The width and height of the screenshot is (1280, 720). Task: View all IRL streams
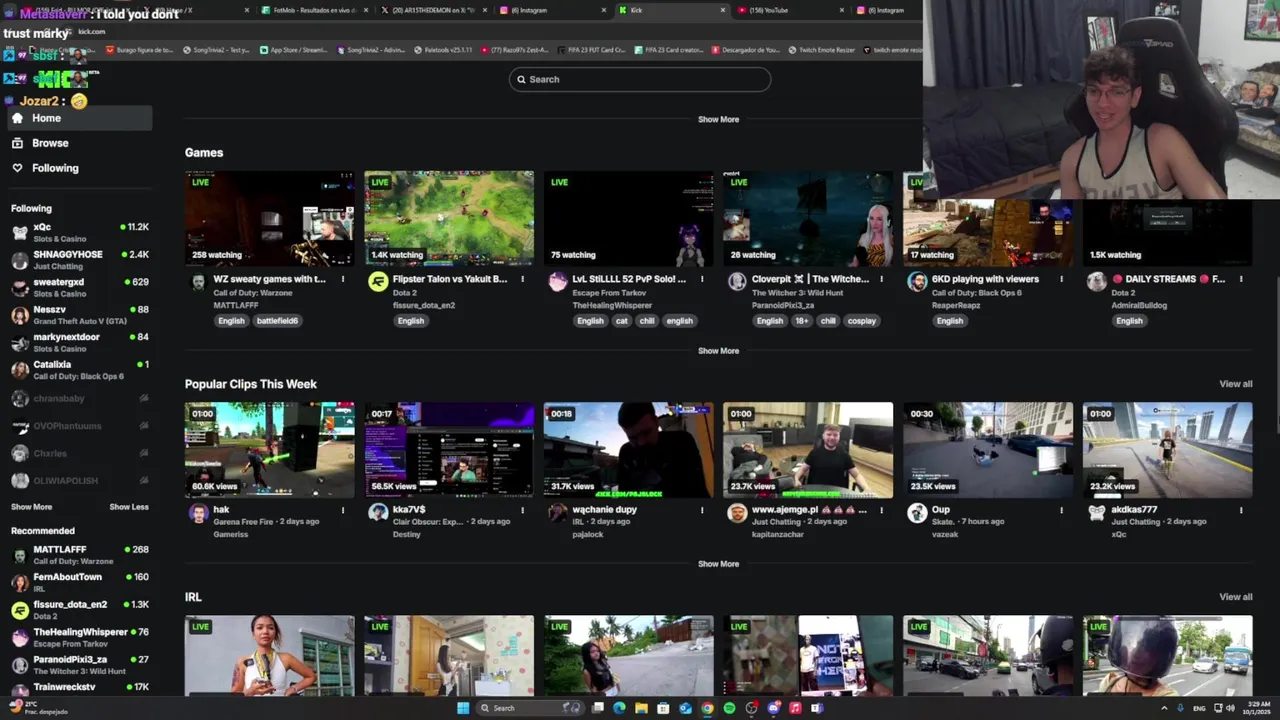pyautogui.click(x=1235, y=597)
